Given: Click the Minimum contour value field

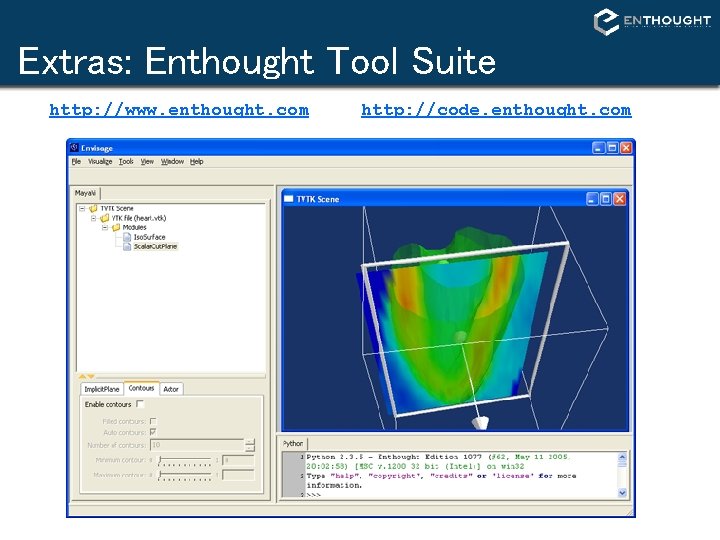Looking at the screenshot, I should (x=238, y=460).
